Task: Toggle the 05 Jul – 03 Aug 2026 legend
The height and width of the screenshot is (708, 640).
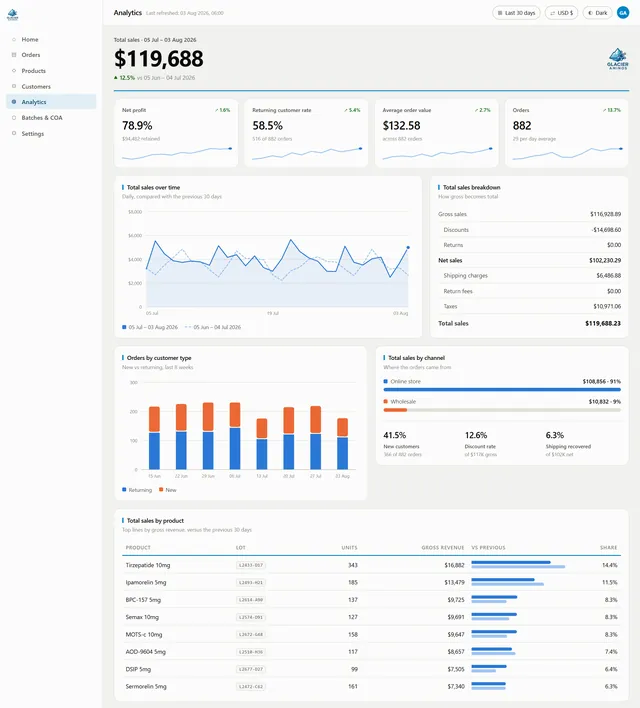Action: point(150,327)
